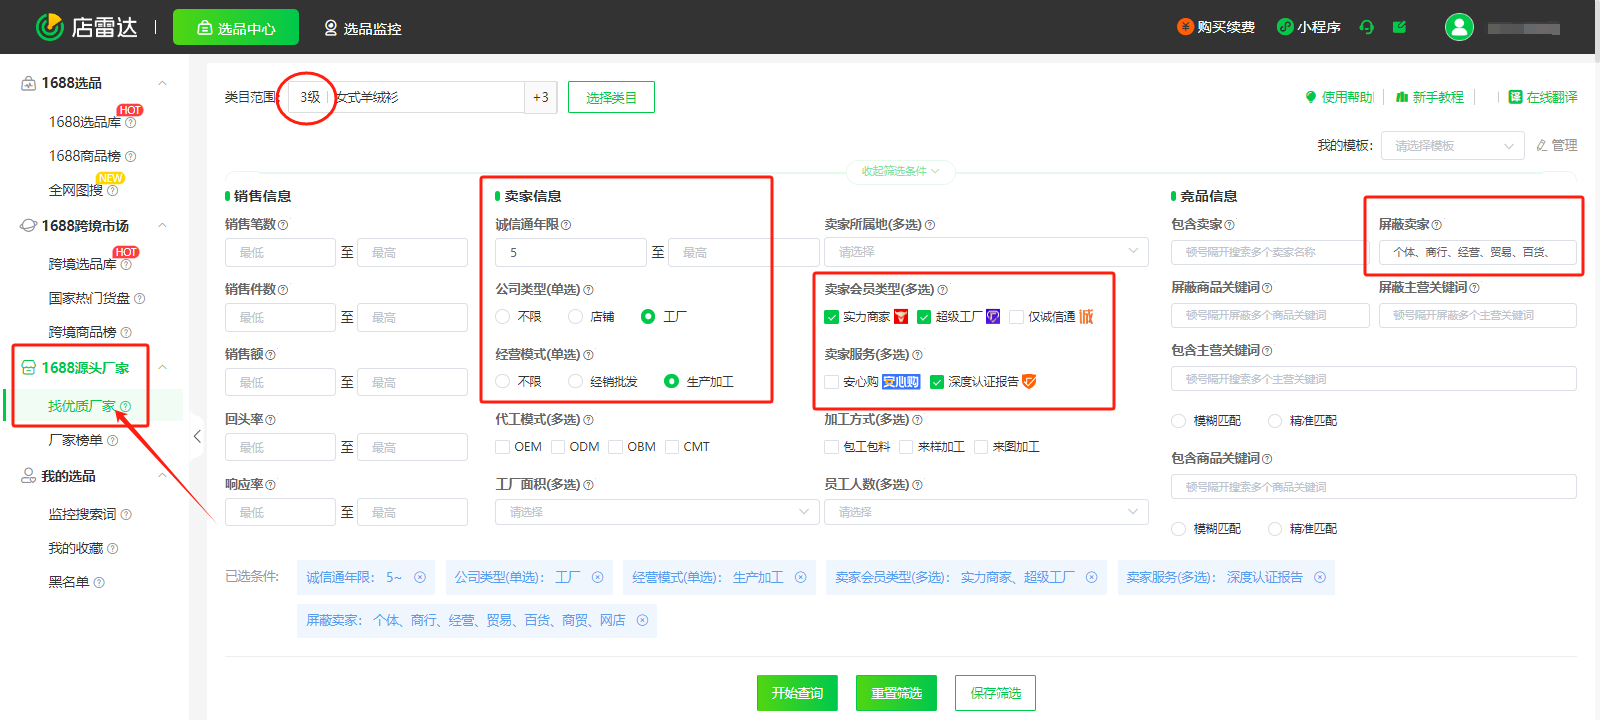Enable the 安心购 seller service checkbox
1600x720 pixels.
(831, 382)
